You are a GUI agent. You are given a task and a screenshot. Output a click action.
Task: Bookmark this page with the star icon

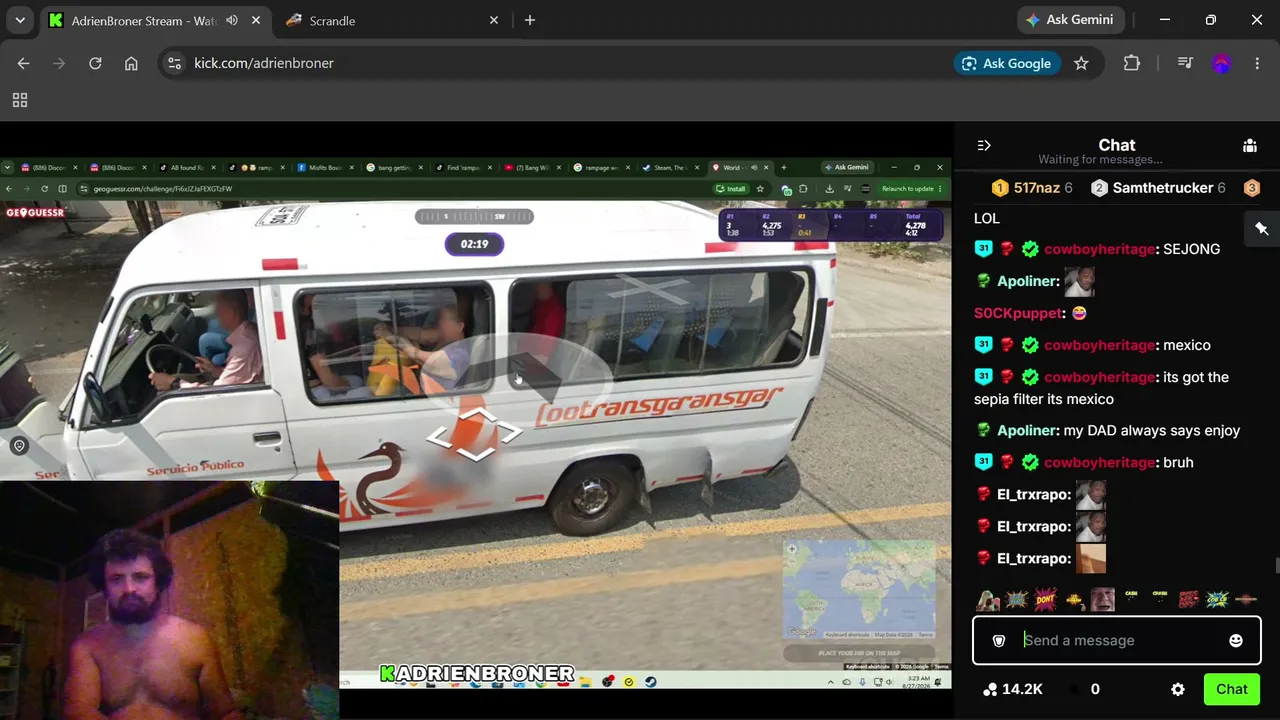coord(1081,63)
